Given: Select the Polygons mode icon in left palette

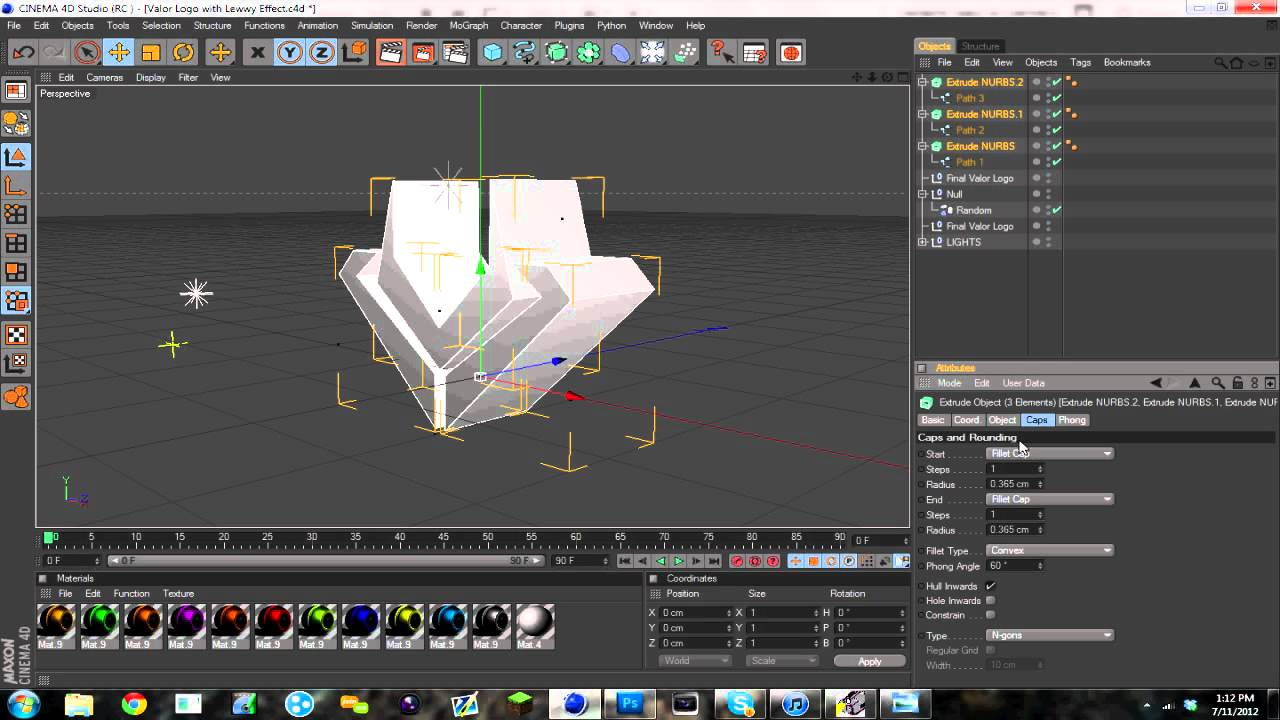Looking at the screenshot, I should [x=16, y=272].
